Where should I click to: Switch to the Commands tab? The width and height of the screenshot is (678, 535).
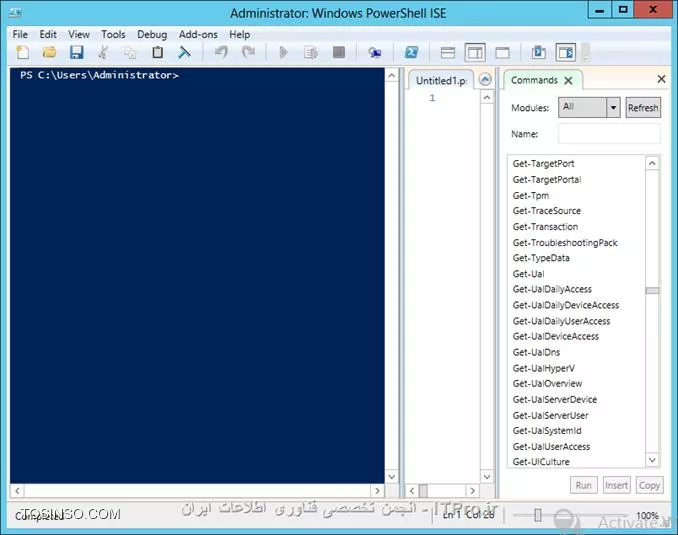534,80
